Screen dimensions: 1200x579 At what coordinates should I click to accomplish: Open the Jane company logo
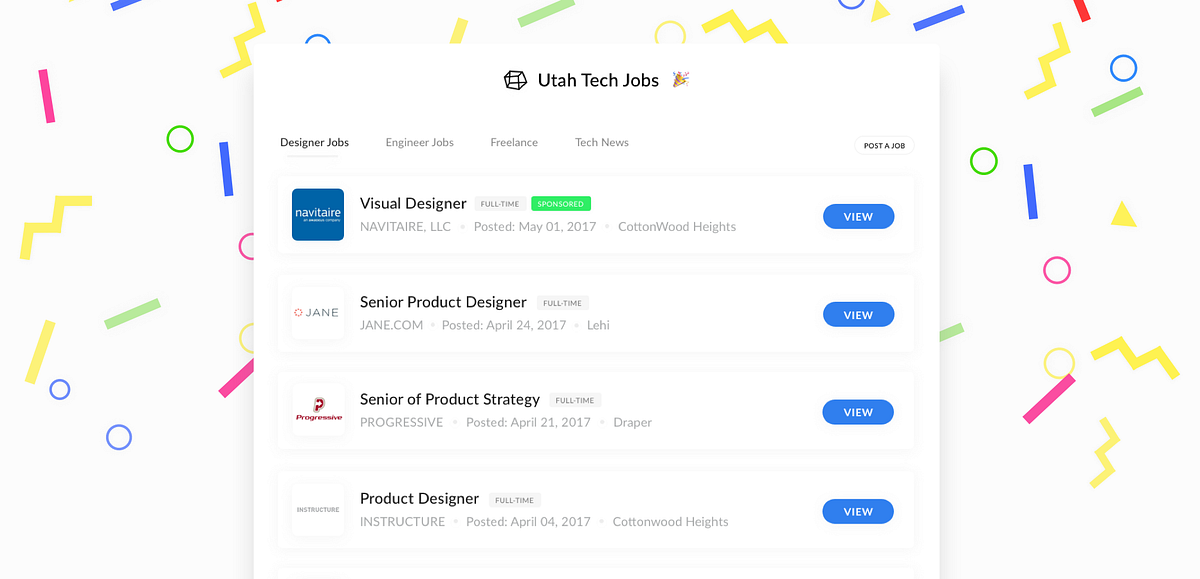pos(318,312)
